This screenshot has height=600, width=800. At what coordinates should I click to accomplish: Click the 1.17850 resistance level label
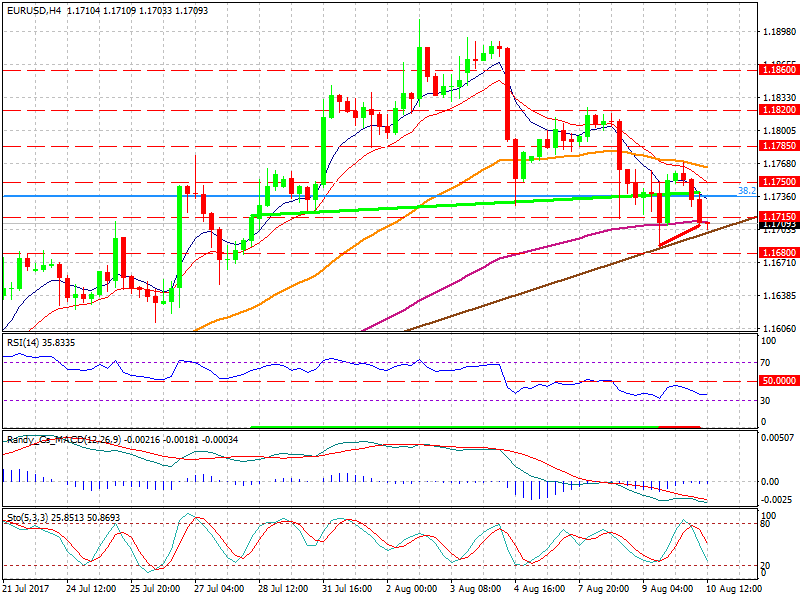(778, 146)
